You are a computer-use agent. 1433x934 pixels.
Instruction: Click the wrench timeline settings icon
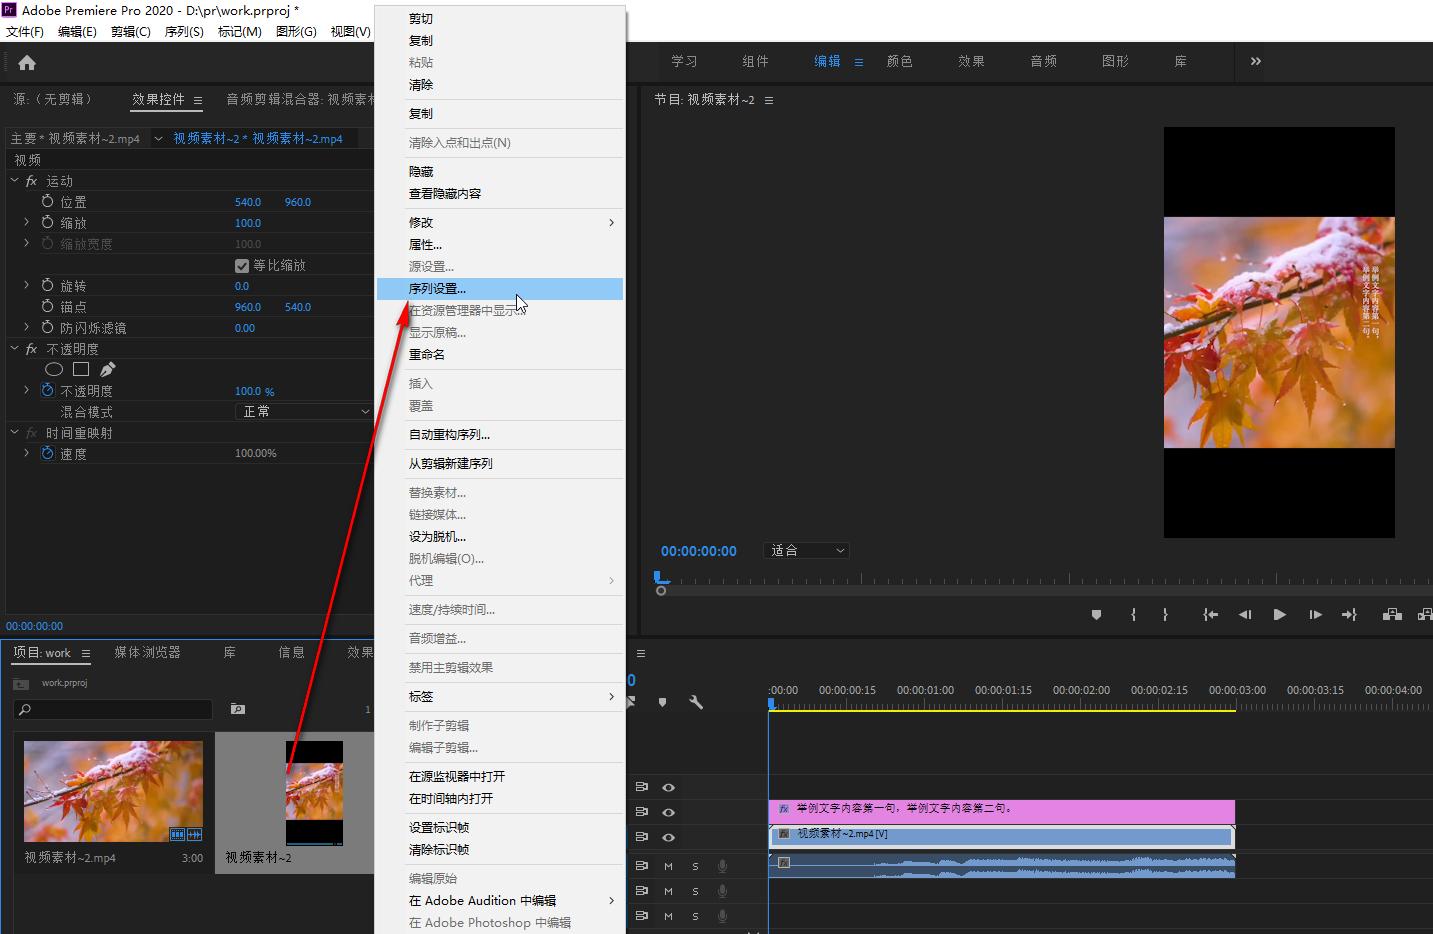[x=696, y=703]
